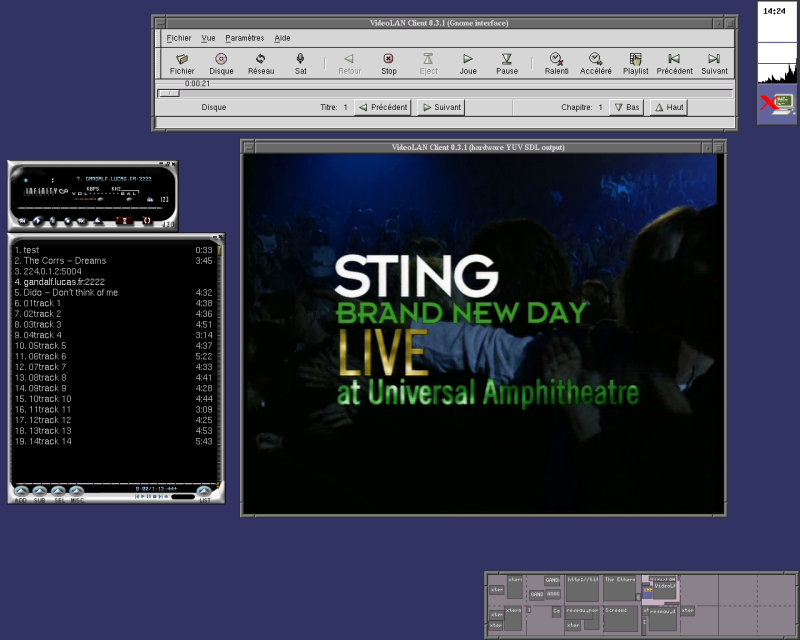Click the 'Screensh' window in pager
Screen dimensions: 800x640
(620, 619)
